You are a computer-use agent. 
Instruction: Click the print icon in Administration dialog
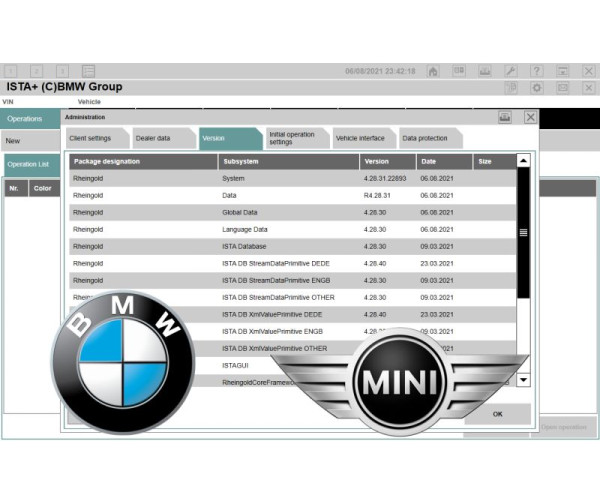pos(506,117)
